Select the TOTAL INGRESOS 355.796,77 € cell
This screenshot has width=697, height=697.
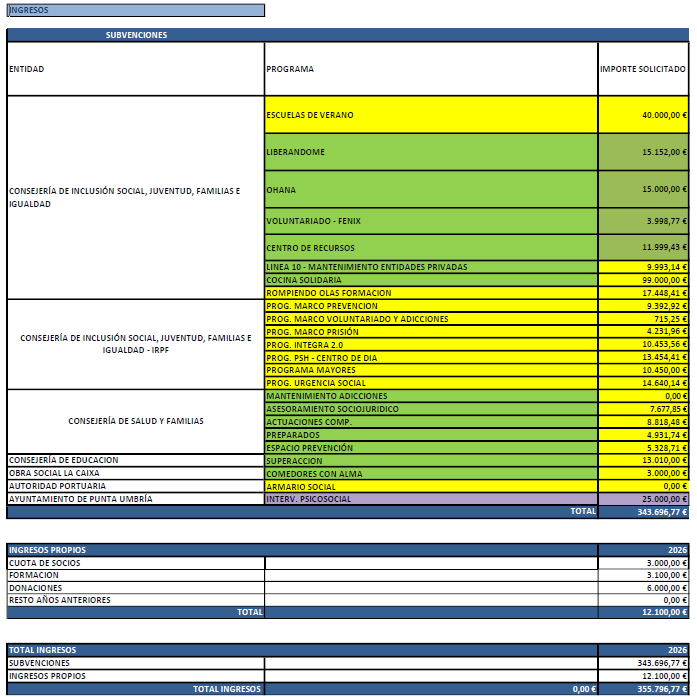tap(643, 689)
